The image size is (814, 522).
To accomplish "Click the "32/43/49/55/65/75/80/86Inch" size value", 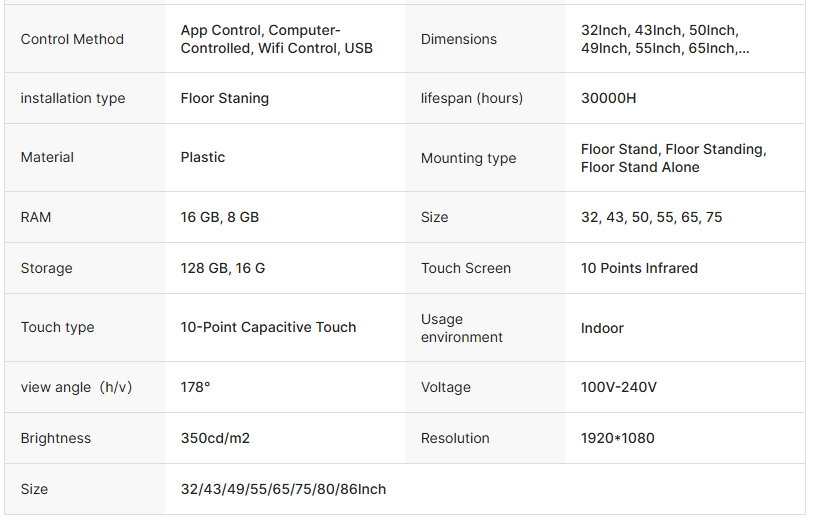I will 283,489.
